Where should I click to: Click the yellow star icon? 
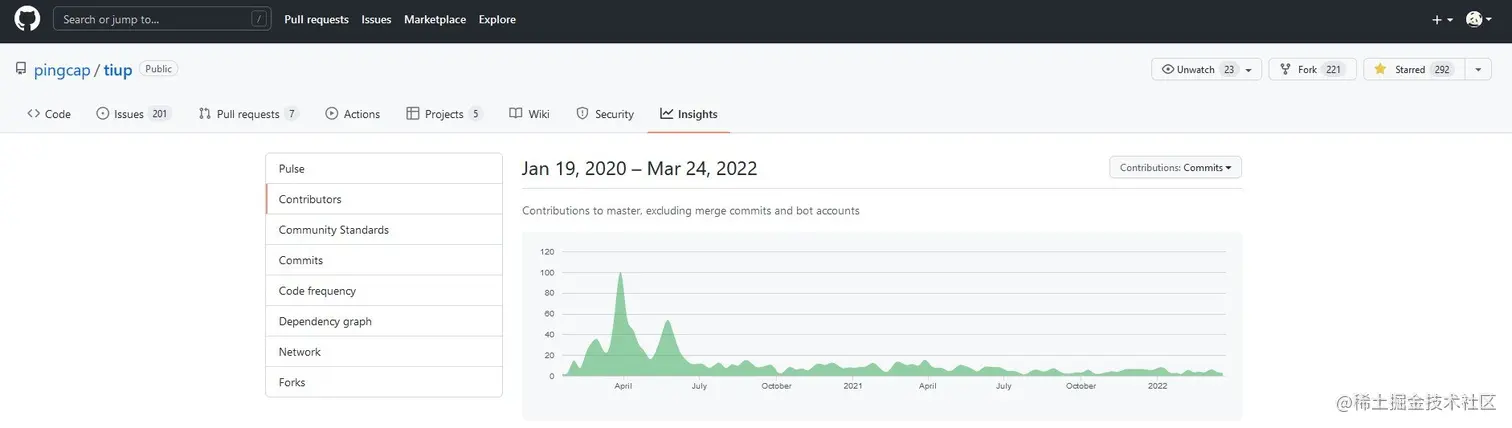coord(1380,69)
